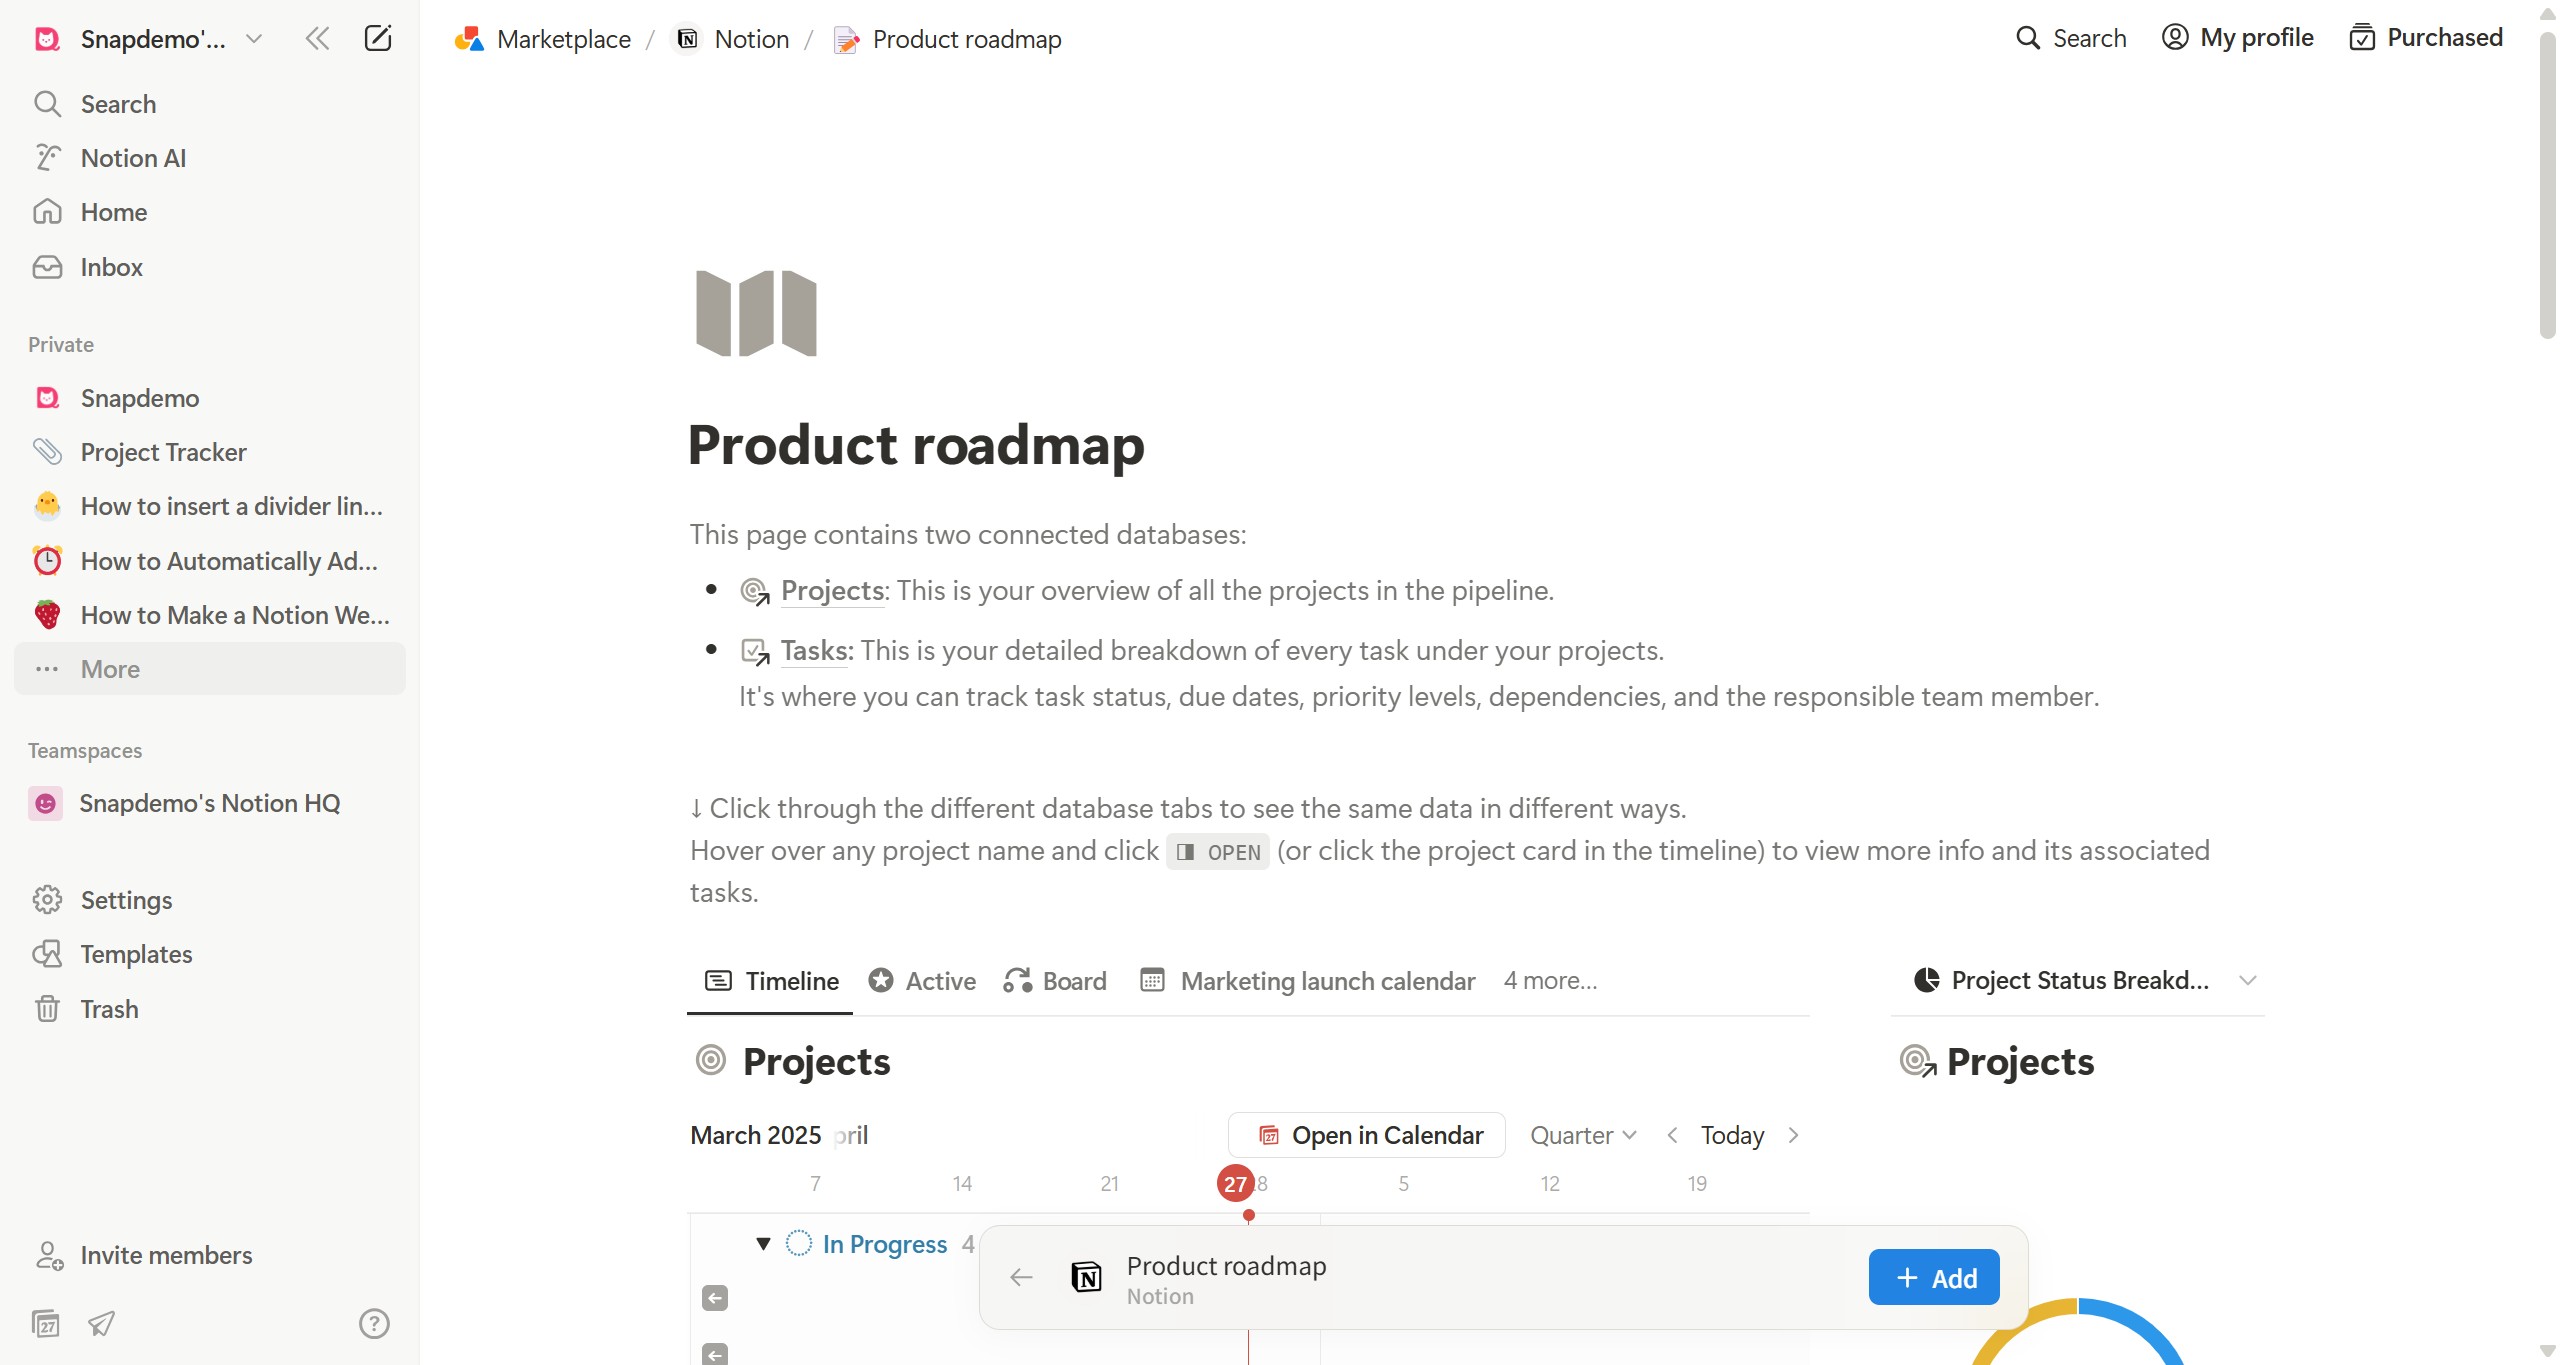
Task: Click the Notion logo in Add banner
Action: (1086, 1277)
